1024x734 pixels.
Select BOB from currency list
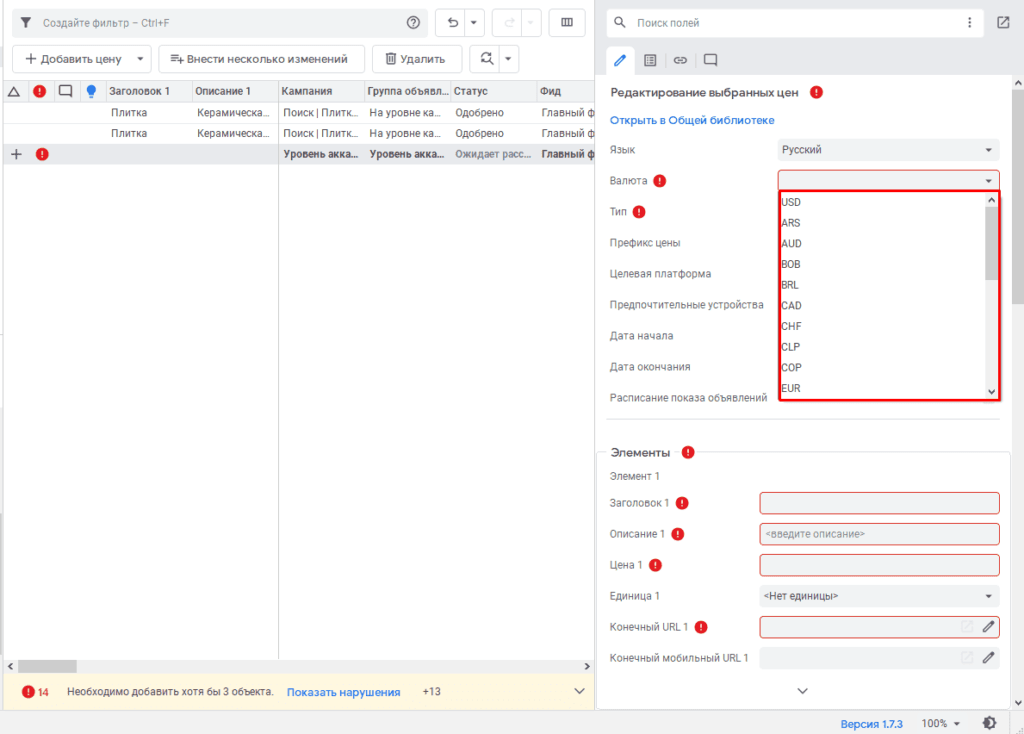pos(883,264)
